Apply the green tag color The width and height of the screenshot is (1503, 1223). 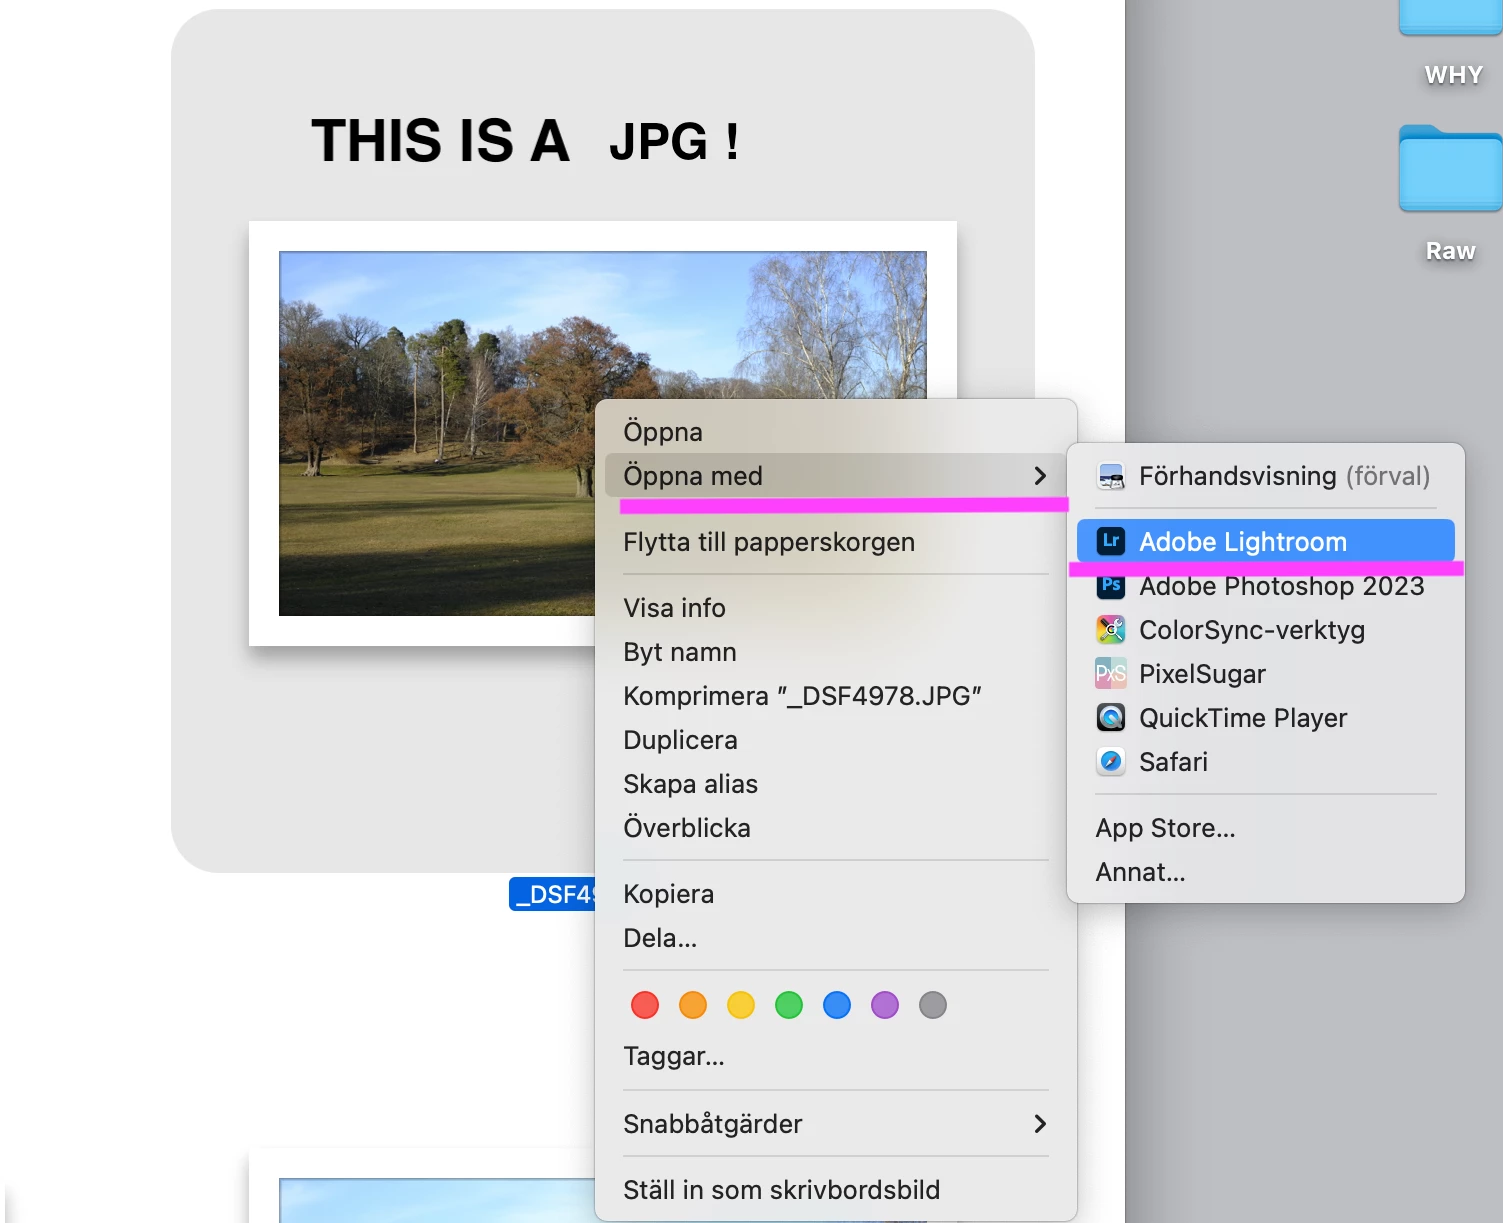point(789,1005)
